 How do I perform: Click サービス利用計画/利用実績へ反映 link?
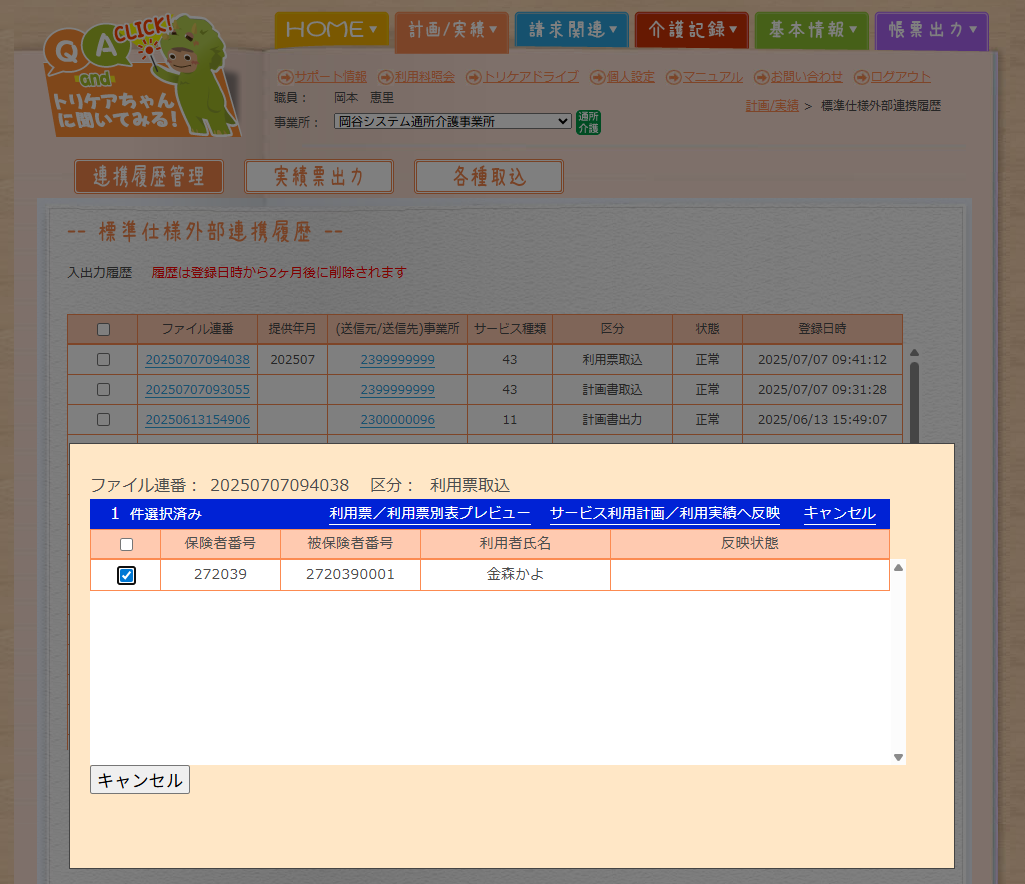coord(665,514)
